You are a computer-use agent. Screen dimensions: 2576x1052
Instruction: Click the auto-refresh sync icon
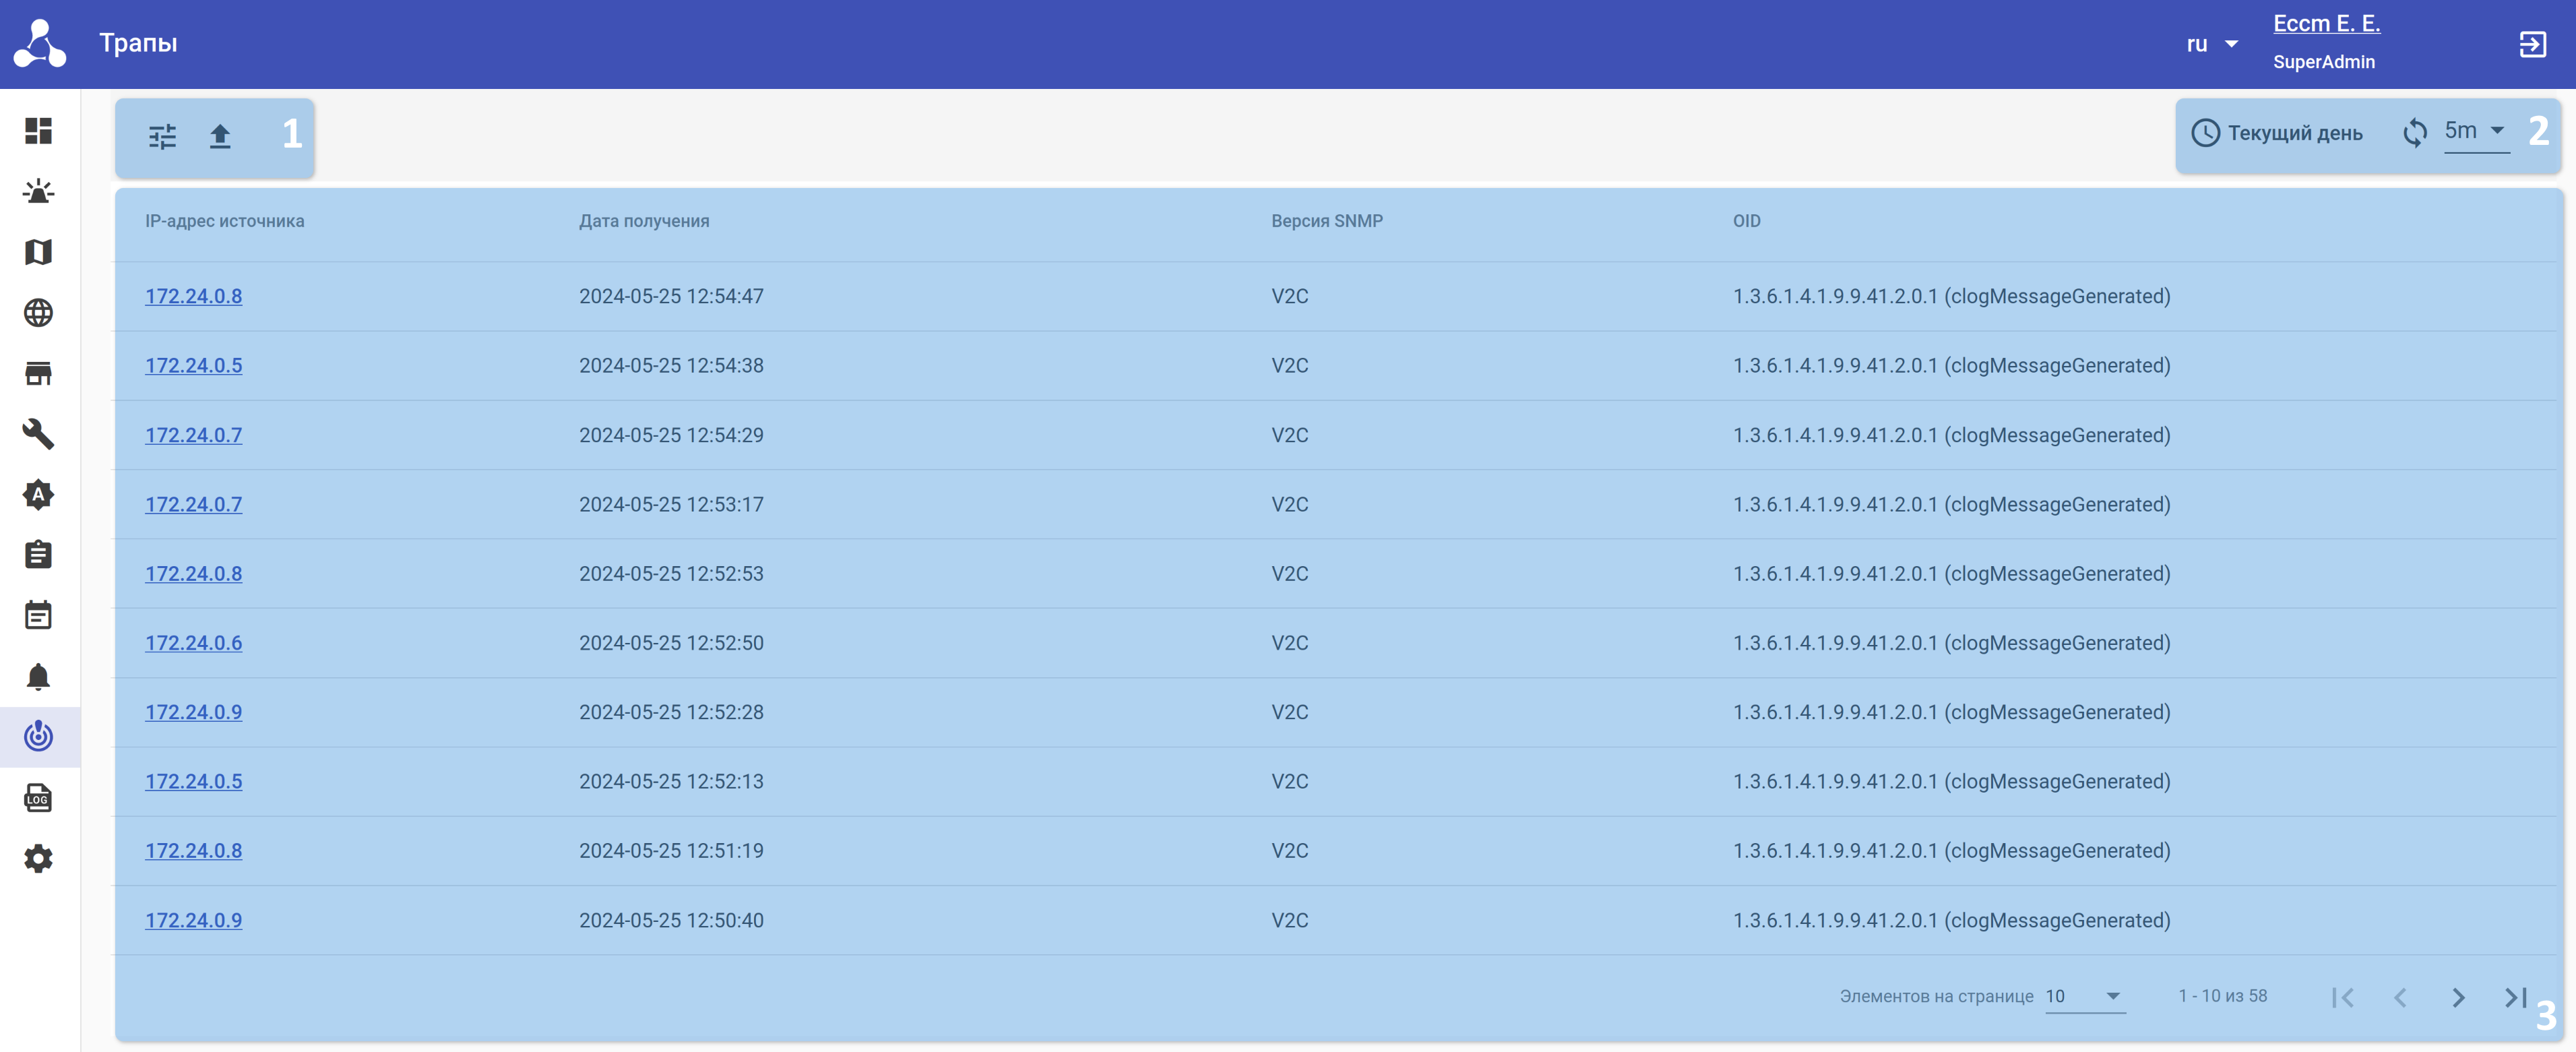click(x=2414, y=133)
